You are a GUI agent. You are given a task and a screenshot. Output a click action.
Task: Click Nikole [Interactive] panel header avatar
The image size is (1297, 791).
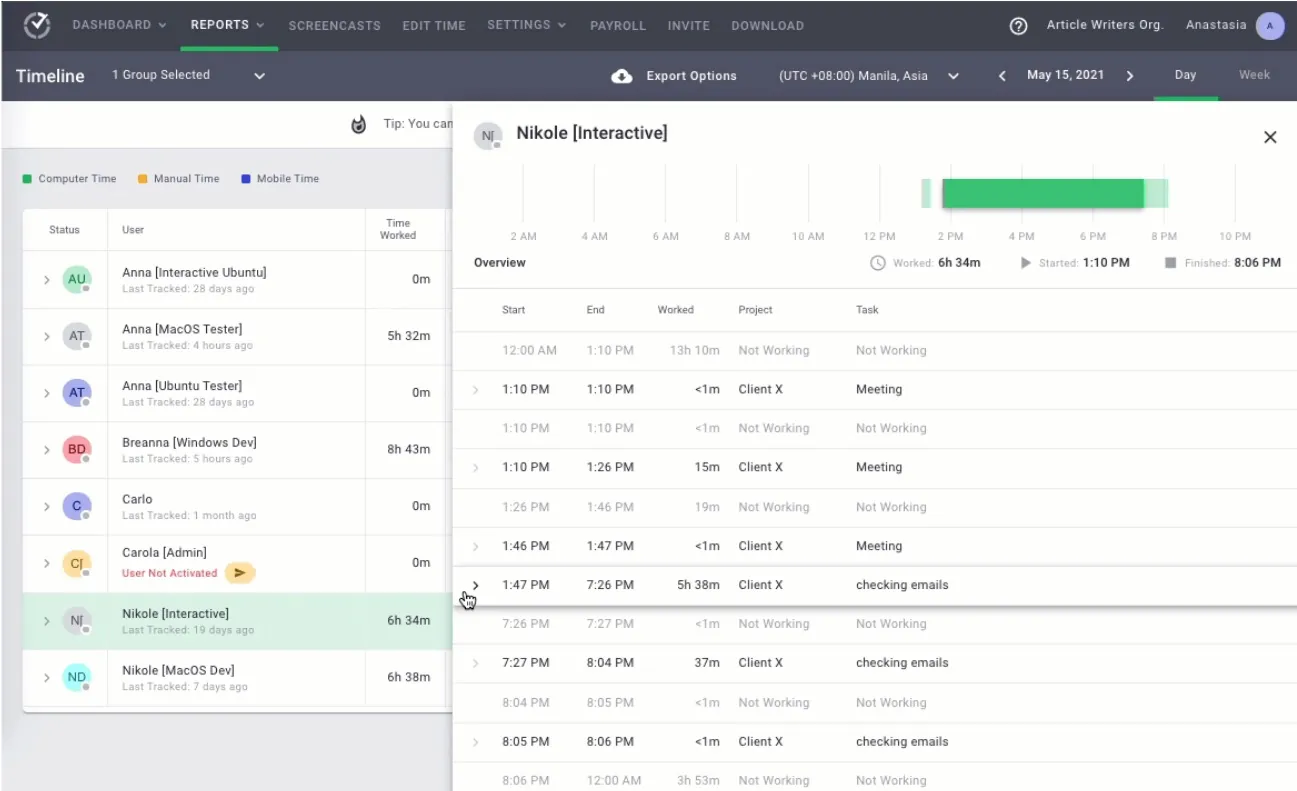[488, 136]
